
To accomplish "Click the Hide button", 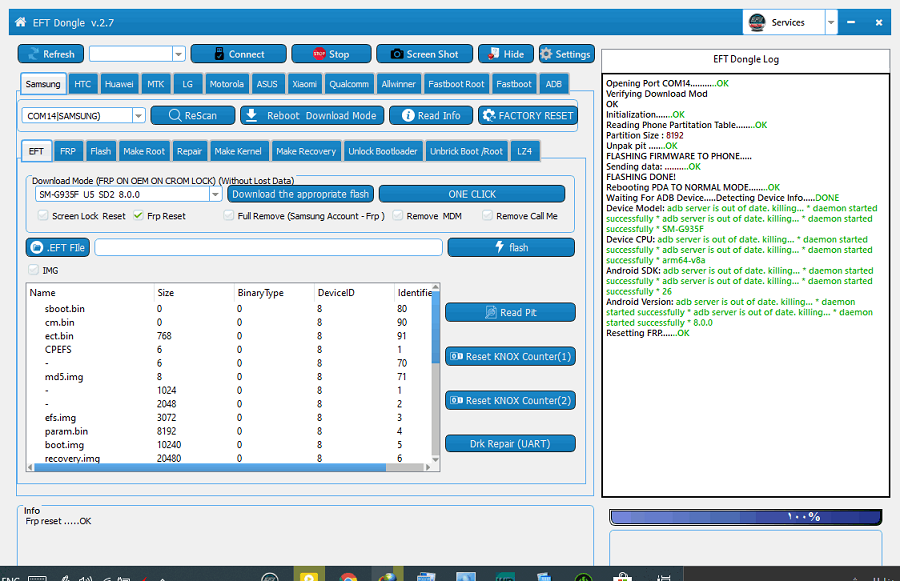I will [506, 54].
